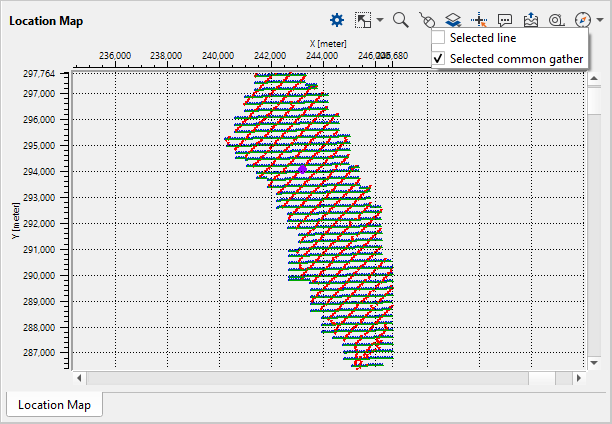Image resolution: width=612 pixels, height=424 pixels.
Task: Click the export map image icon
Action: click(530, 19)
